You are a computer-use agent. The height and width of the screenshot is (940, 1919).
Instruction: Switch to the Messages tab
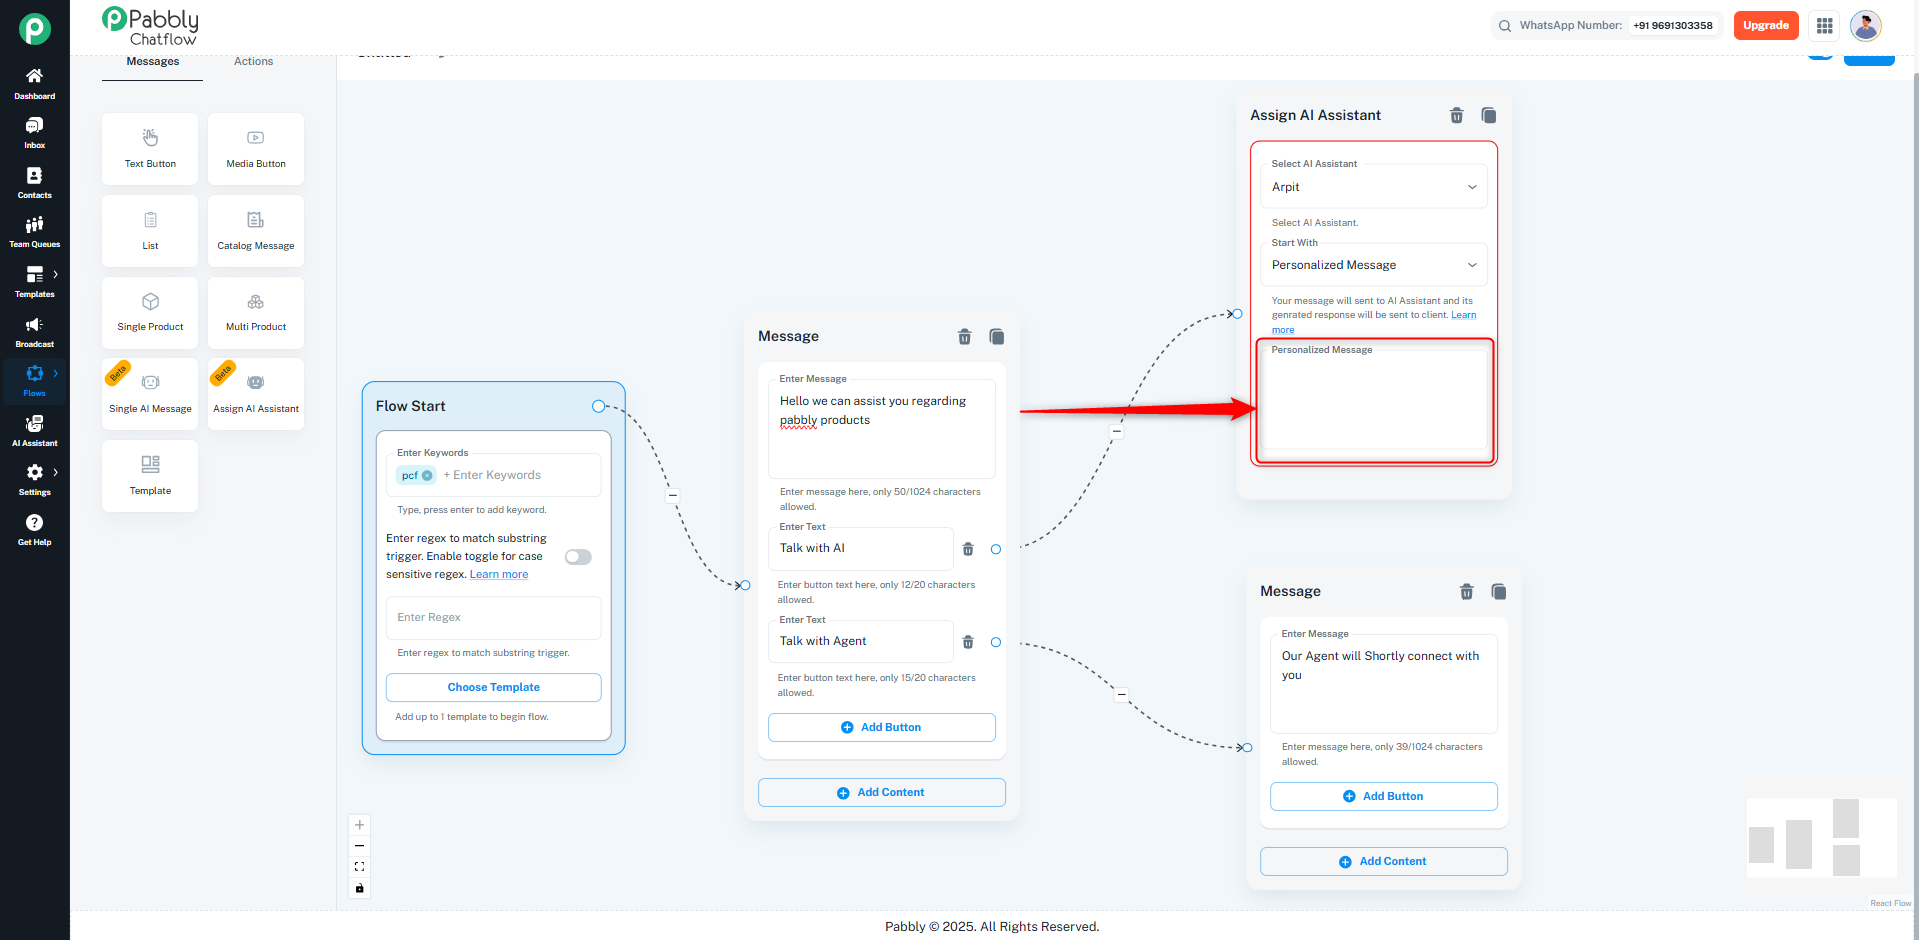(x=153, y=62)
